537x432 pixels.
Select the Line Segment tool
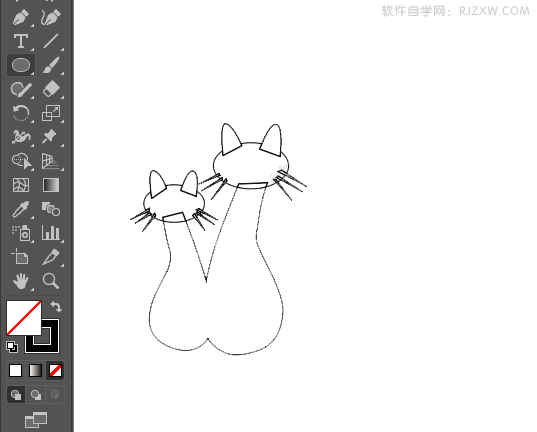pyautogui.click(x=51, y=41)
